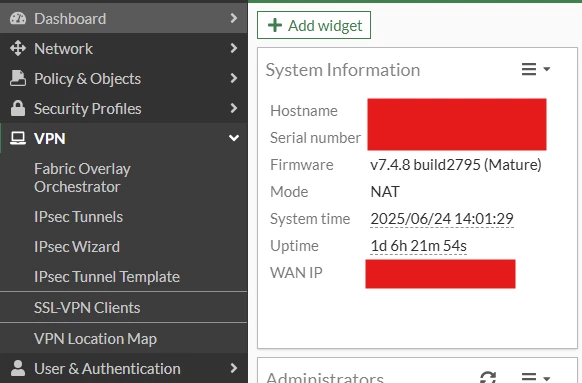Open the Administrators widget hamburger menu
Image resolution: width=582 pixels, height=383 pixels.
coord(529,377)
